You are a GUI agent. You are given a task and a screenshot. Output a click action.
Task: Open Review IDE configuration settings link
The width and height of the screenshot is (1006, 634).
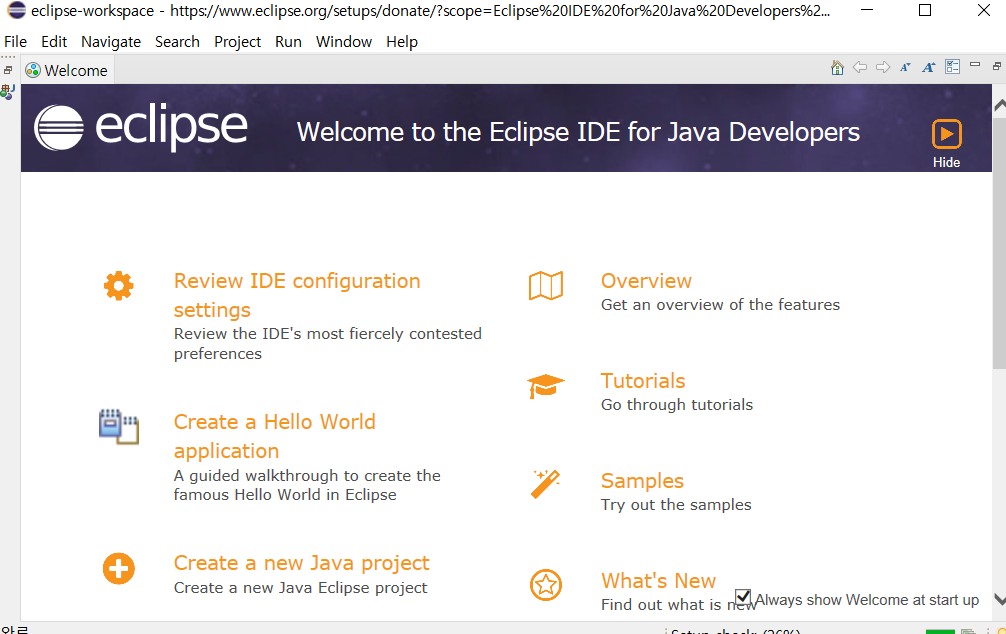pyautogui.click(x=297, y=295)
